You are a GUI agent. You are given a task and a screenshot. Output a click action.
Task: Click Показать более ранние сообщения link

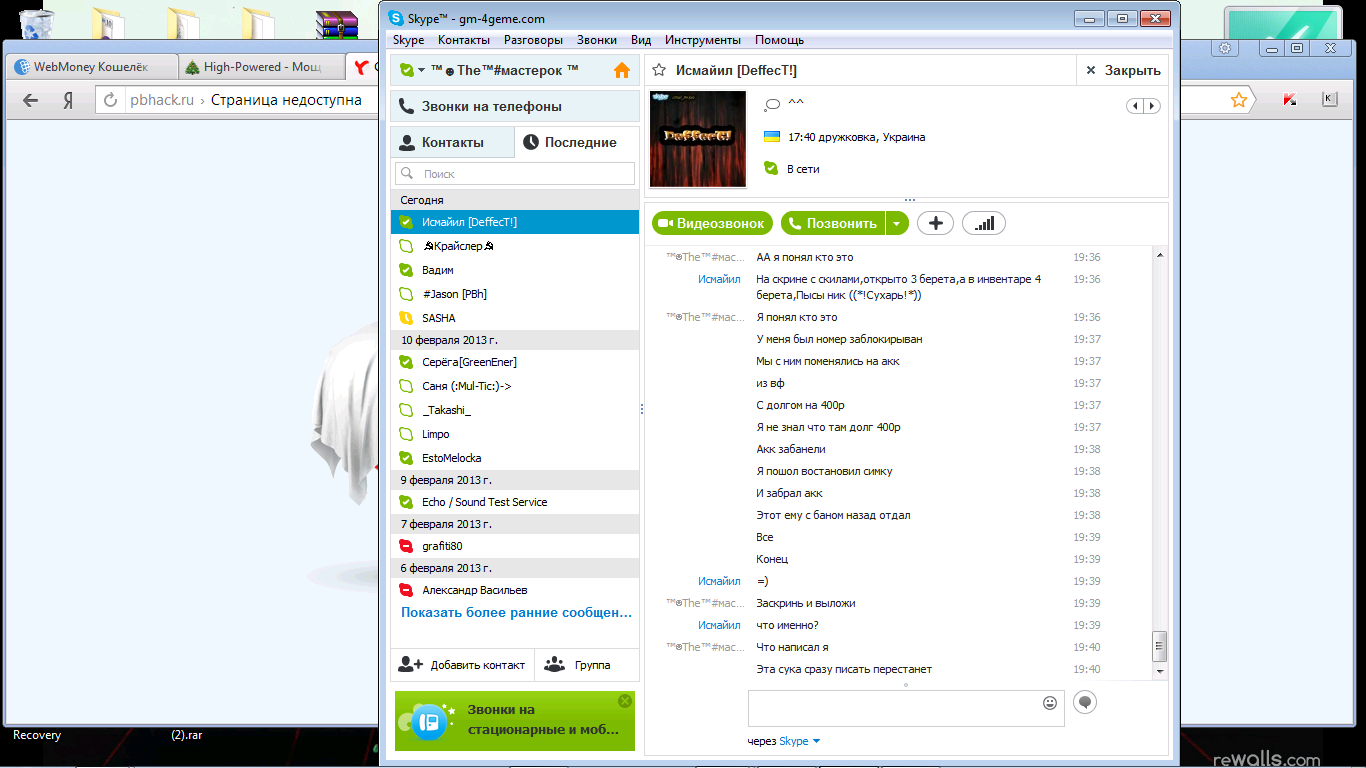tap(517, 612)
